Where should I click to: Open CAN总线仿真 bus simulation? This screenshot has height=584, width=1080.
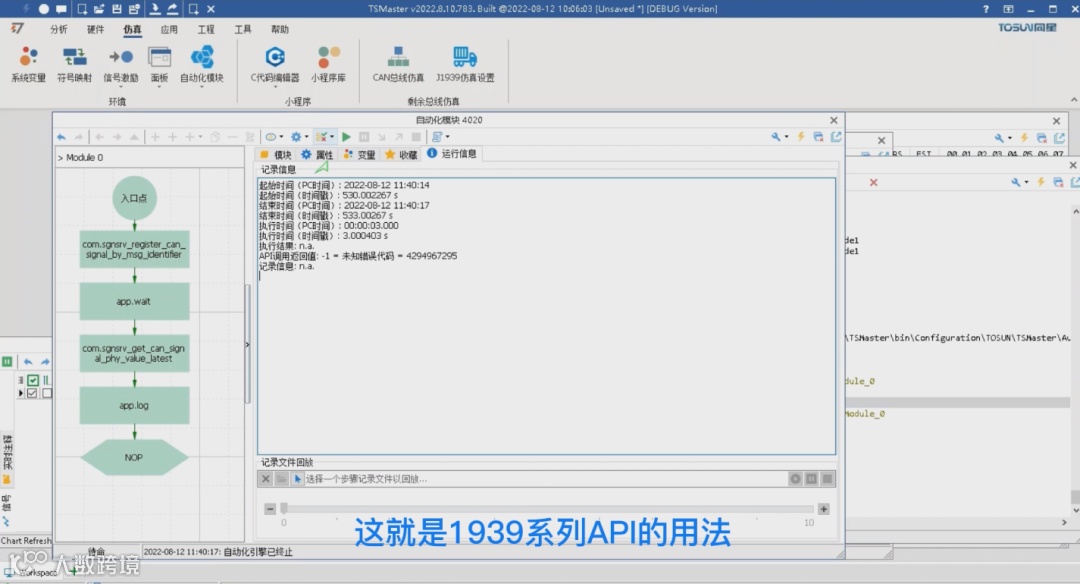click(x=398, y=64)
